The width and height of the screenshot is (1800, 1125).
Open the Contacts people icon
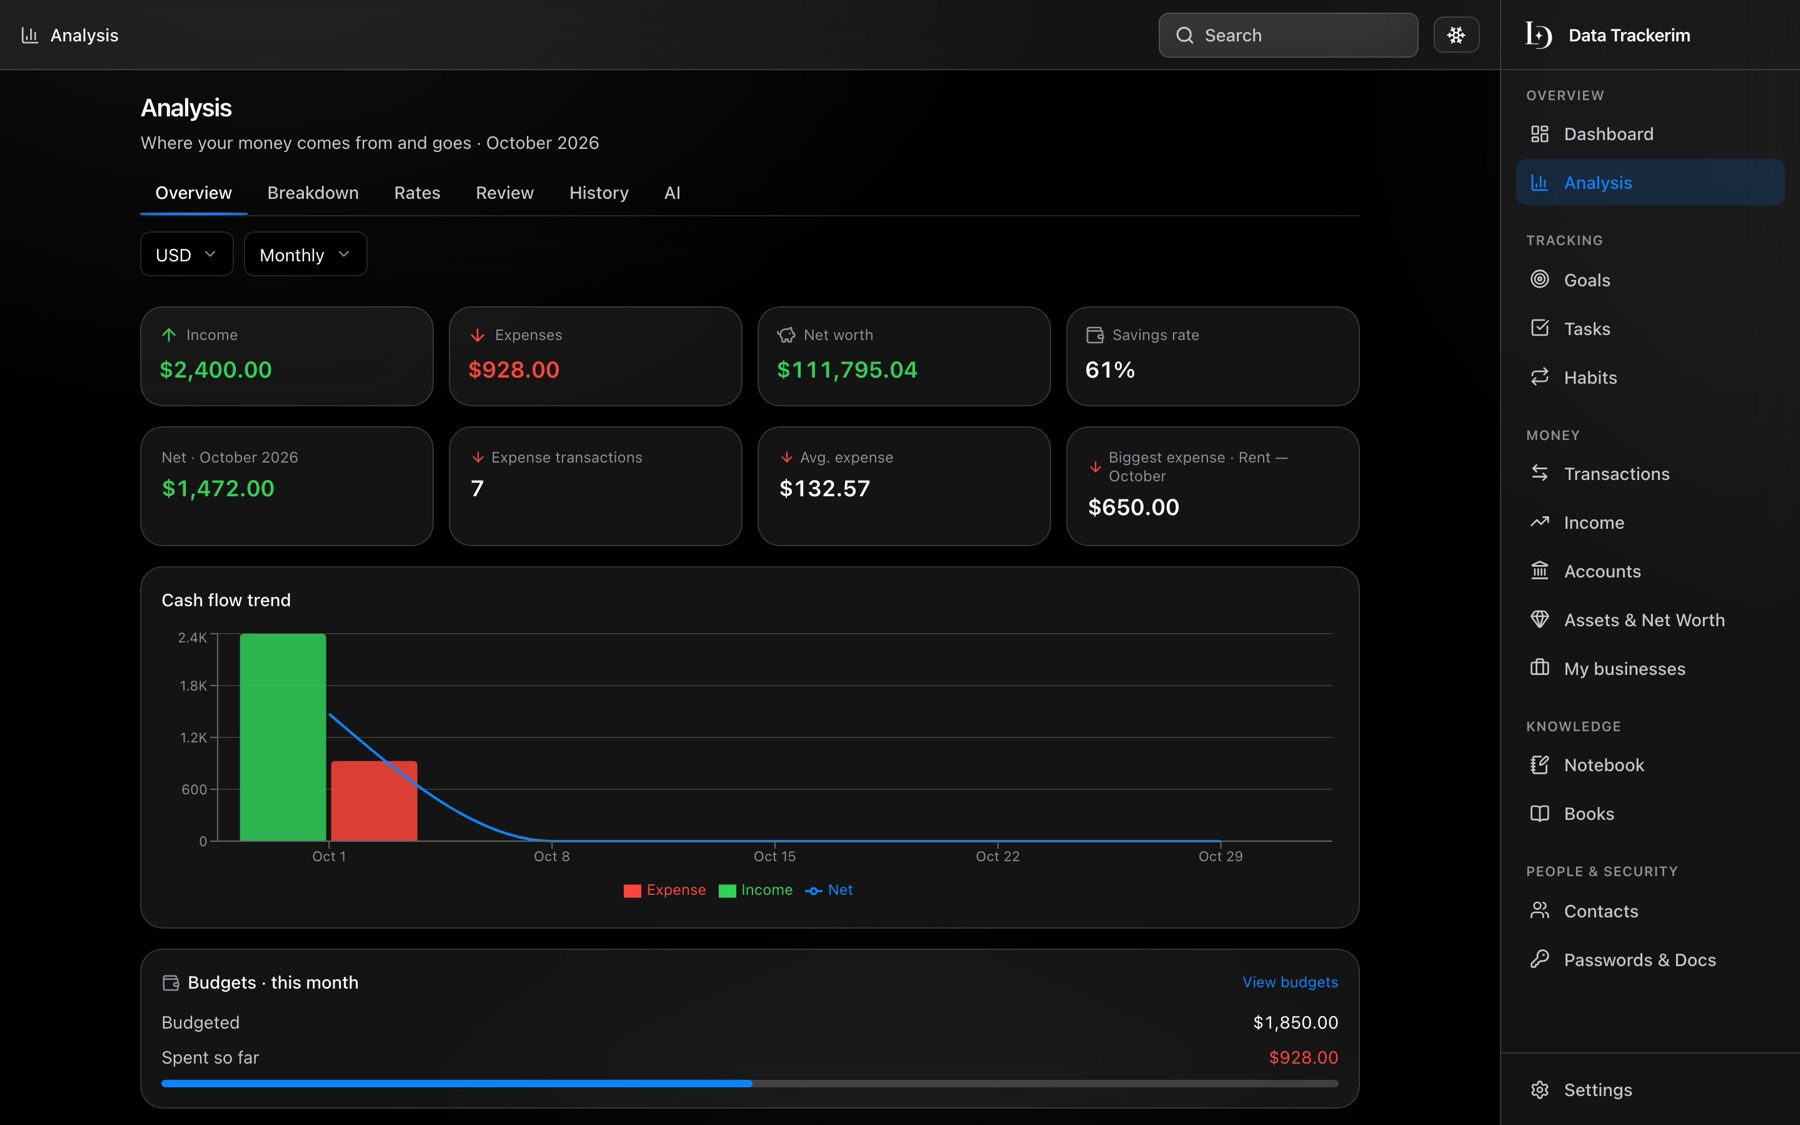(x=1539, y=910)
